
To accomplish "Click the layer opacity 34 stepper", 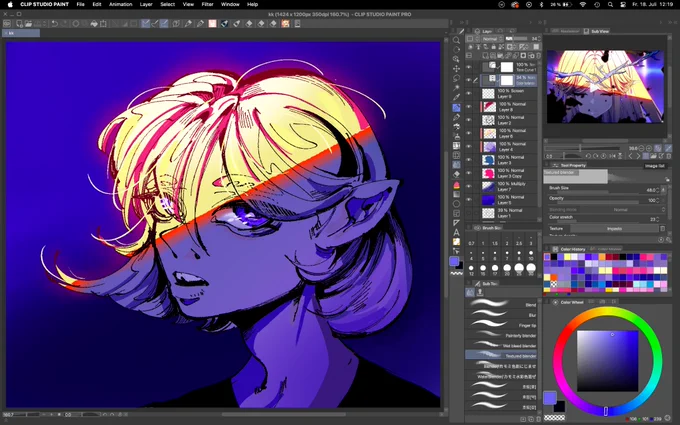I will [x=539, y=39].
